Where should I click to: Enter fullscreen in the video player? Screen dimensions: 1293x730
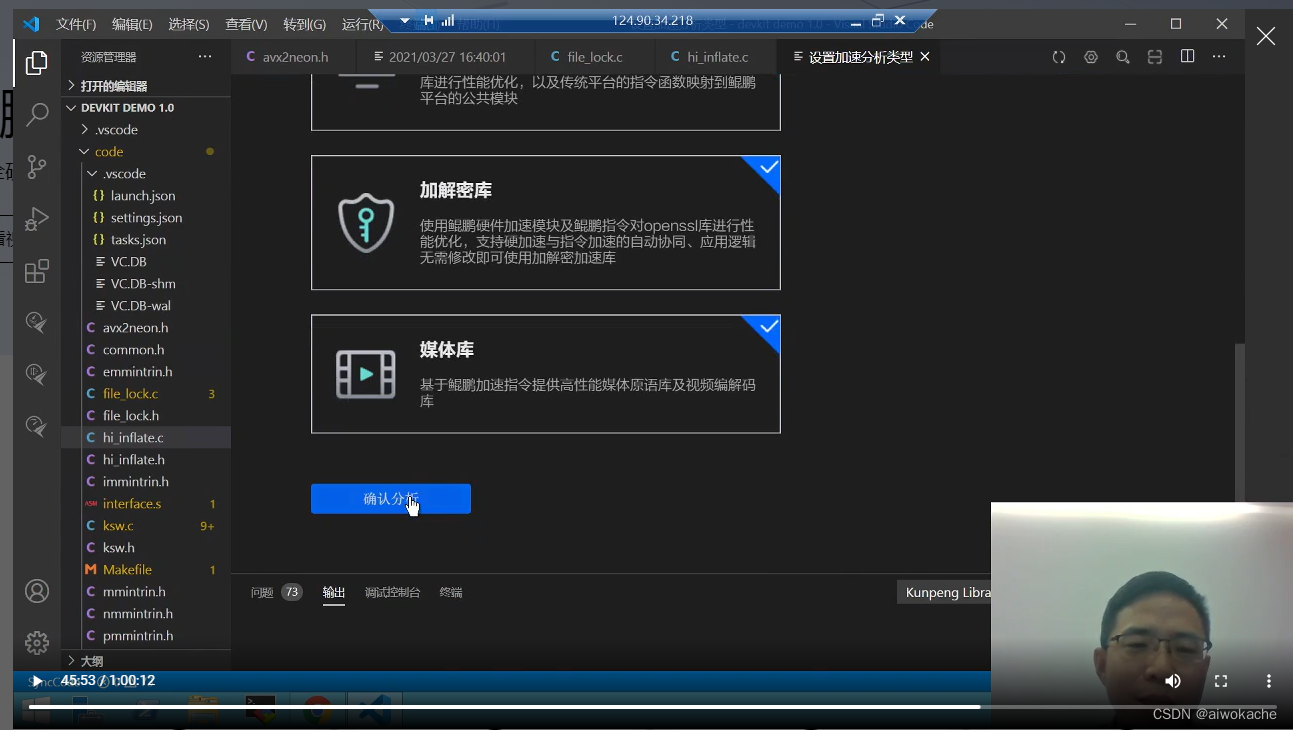coord(1221,681)
